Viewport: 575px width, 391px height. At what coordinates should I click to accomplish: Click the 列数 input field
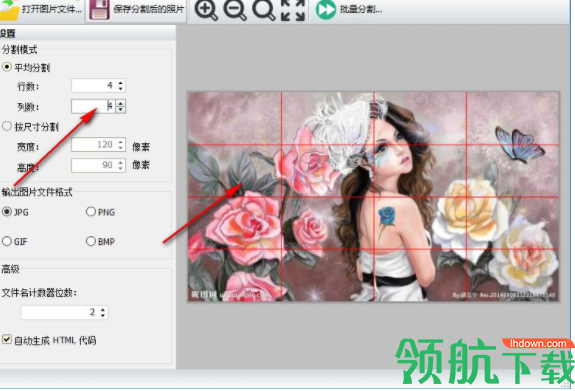[x=98, y=106]
